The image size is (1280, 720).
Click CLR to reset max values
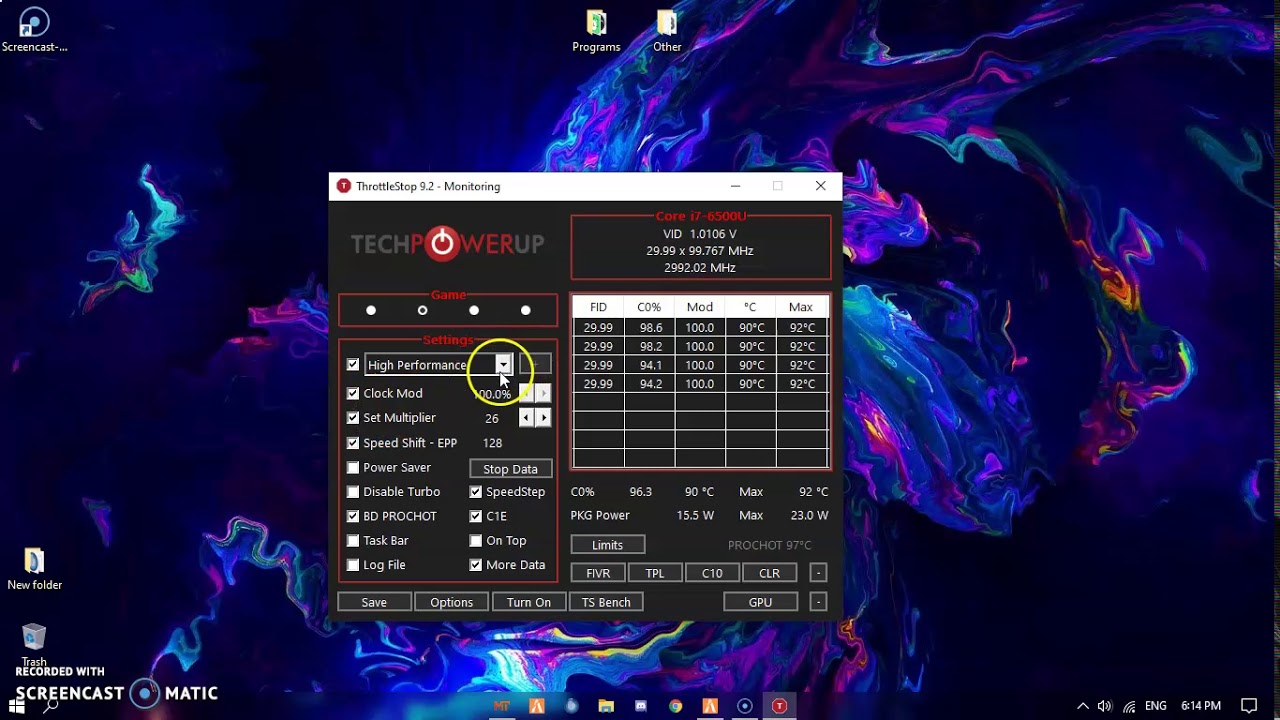[x=769, y=573]
